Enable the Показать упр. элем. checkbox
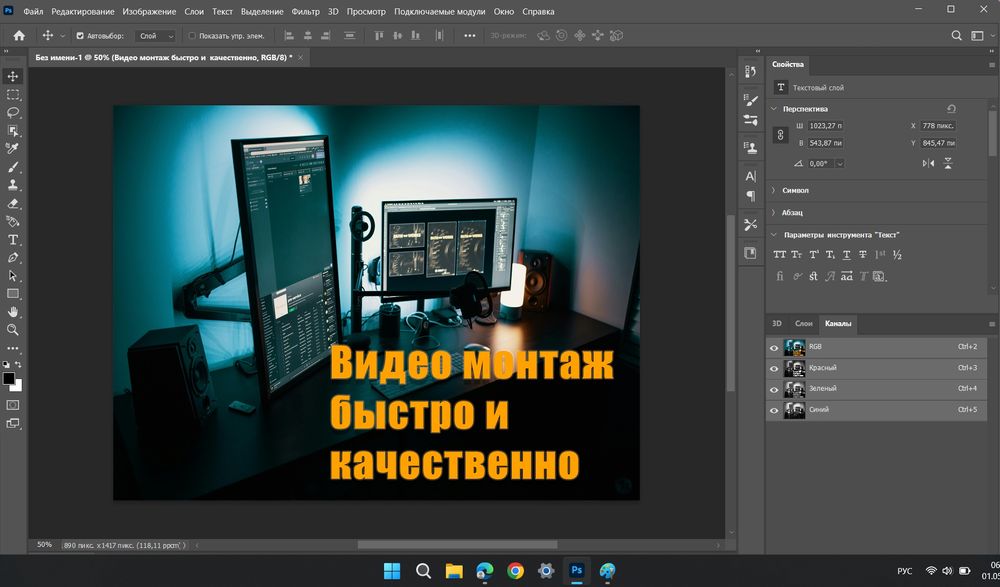Image resolution: width=1000 pixels, height=587 pixels. pos(192,36)
